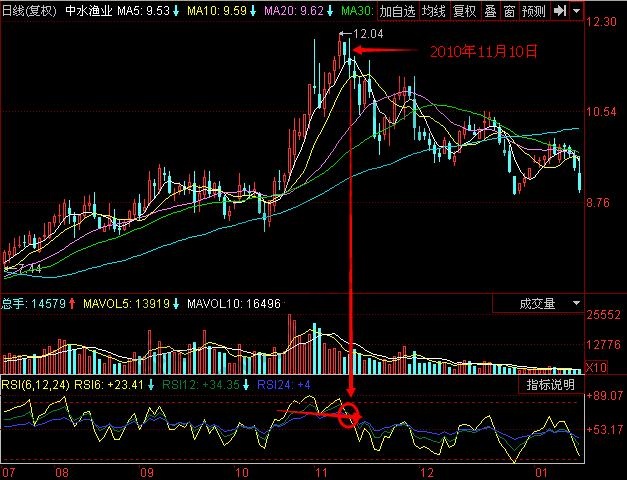The height and width of the screenshot is (480, 627).
Task: Click the red circle marker on the RSI chart
Action: 348,416
